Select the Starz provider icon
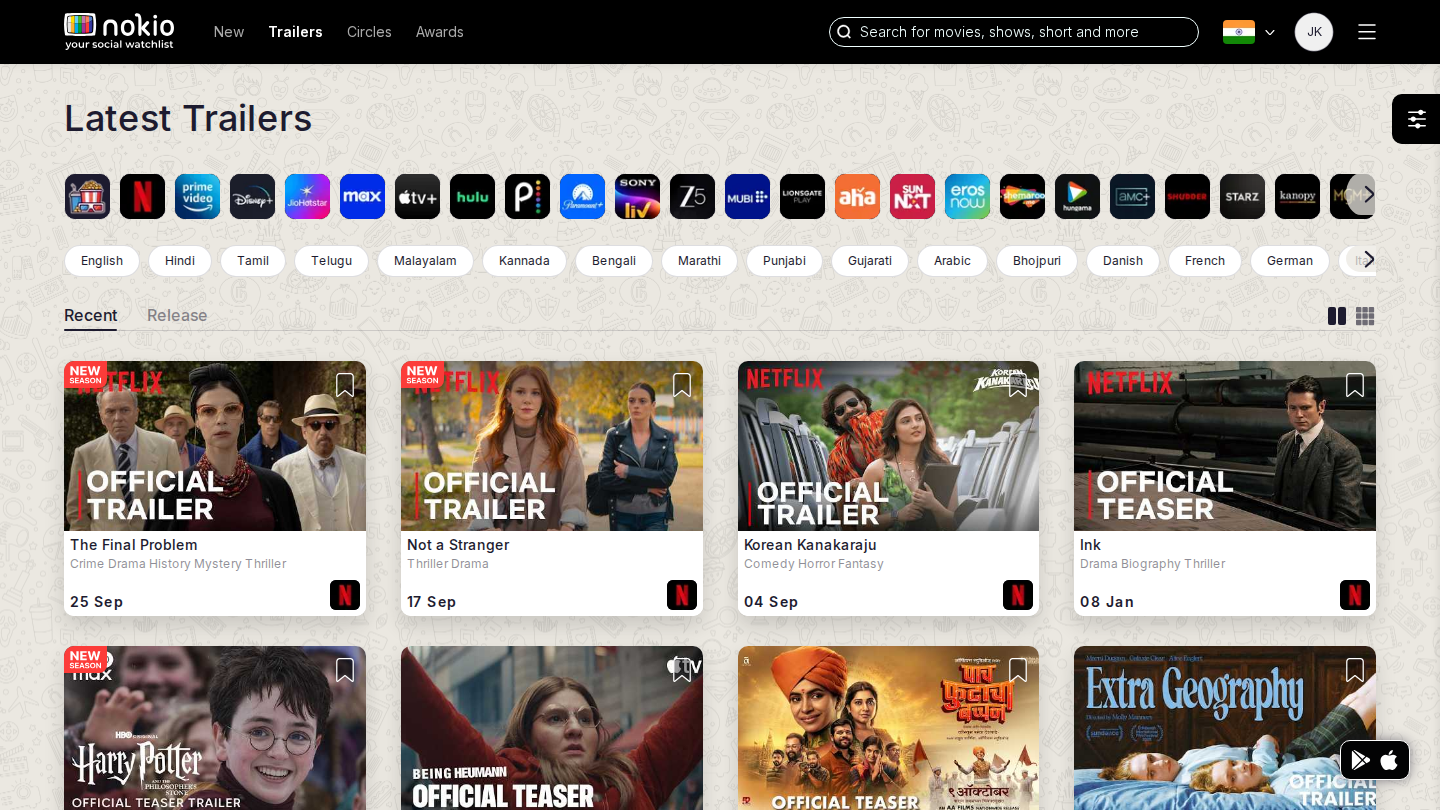Screen dimensions: 1440x810 pos(1242,196)
